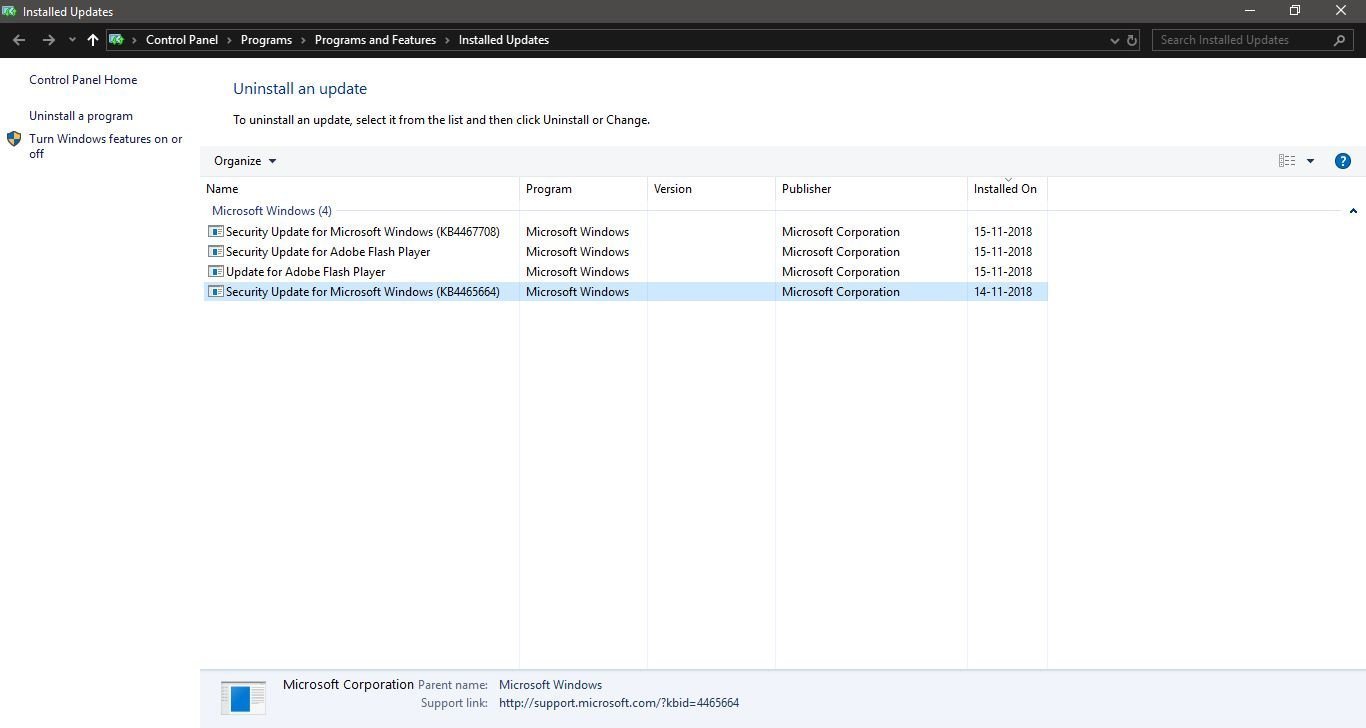Click the Control Panel icon in address bar

(116, 40)
